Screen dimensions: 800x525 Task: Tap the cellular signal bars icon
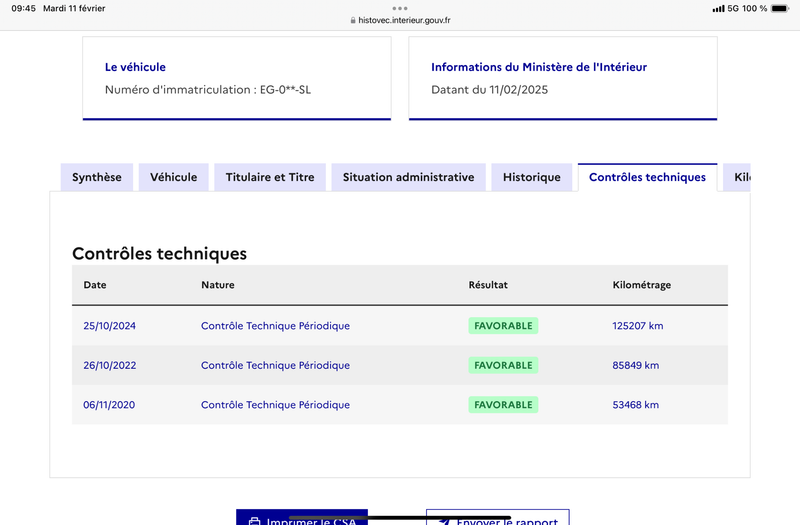(x=718, y=9)
